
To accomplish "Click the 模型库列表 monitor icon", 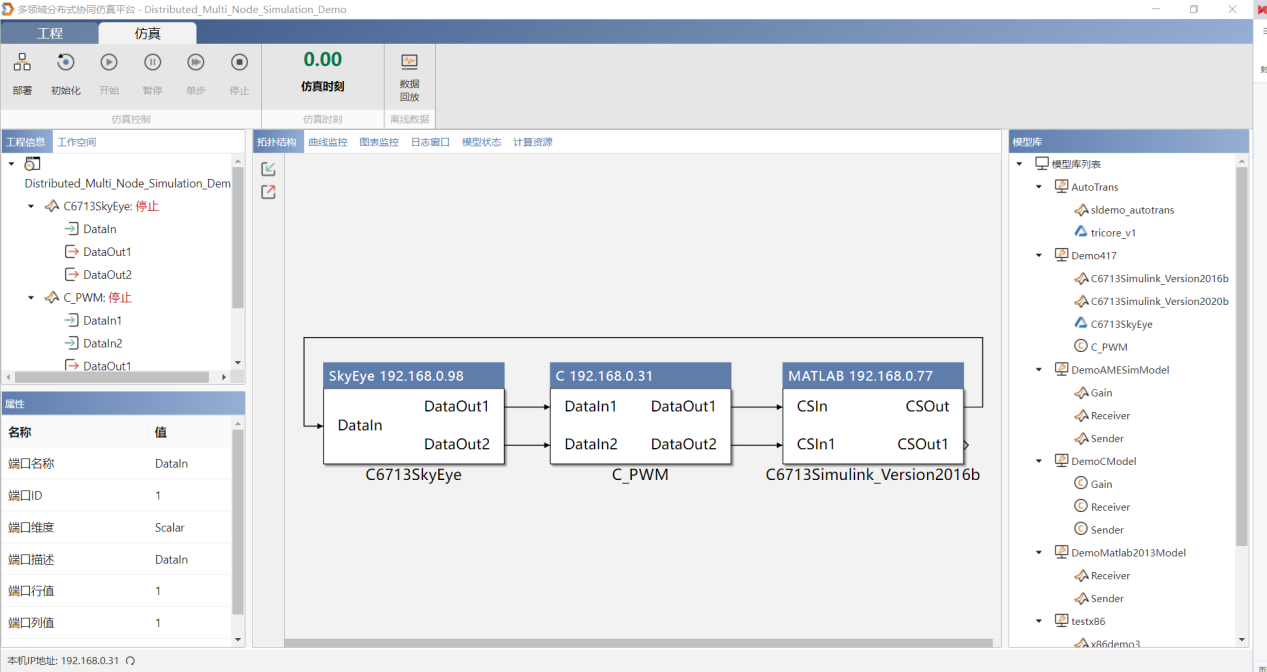I will coord(1042,164).
